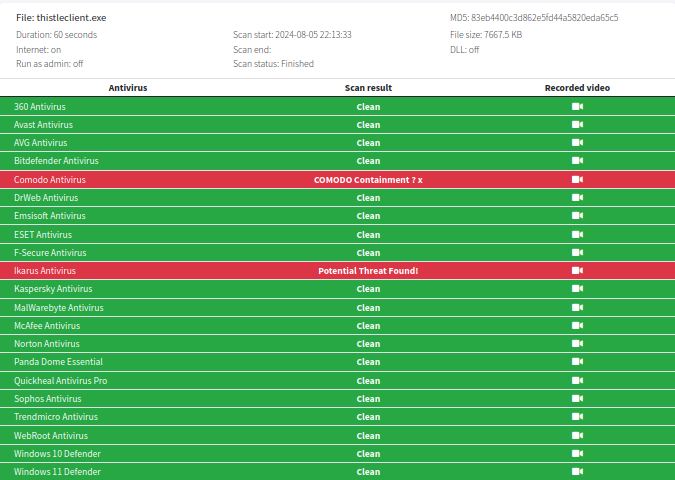This screenshot has height=480, width=675.
Task: Click Scan status: Finished text
Action: click(273, 64)
